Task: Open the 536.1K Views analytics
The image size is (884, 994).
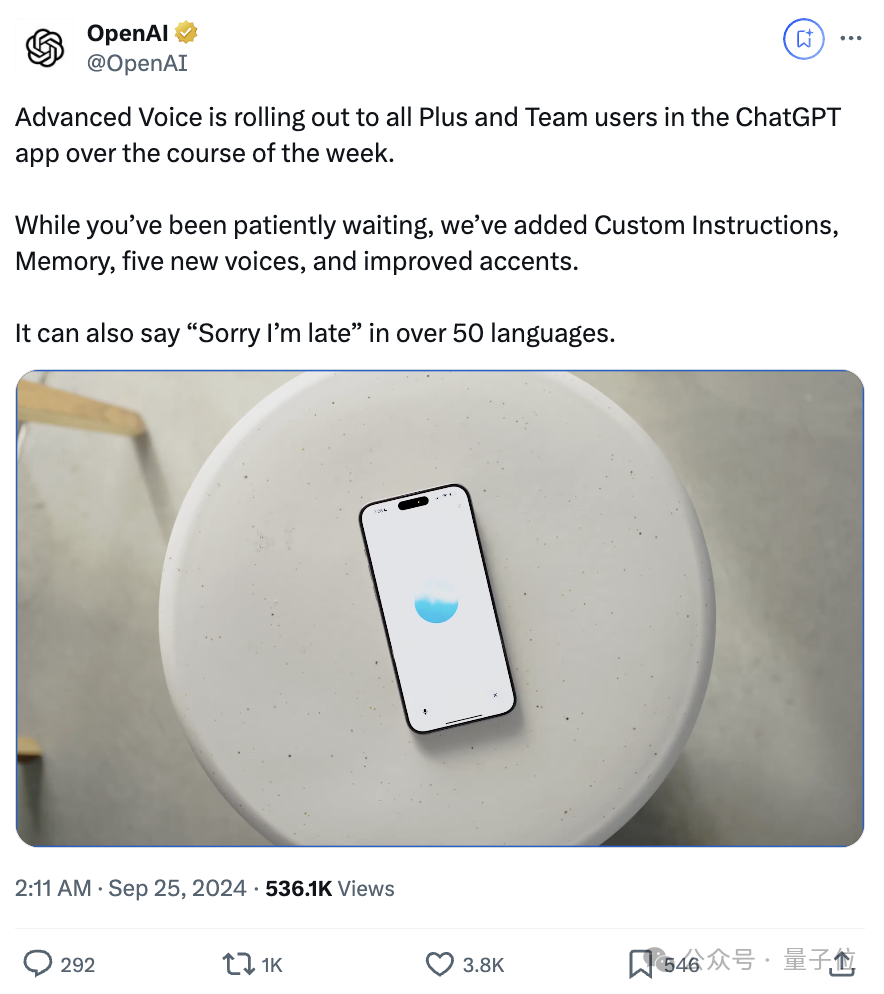Action: tap(330, 888)
